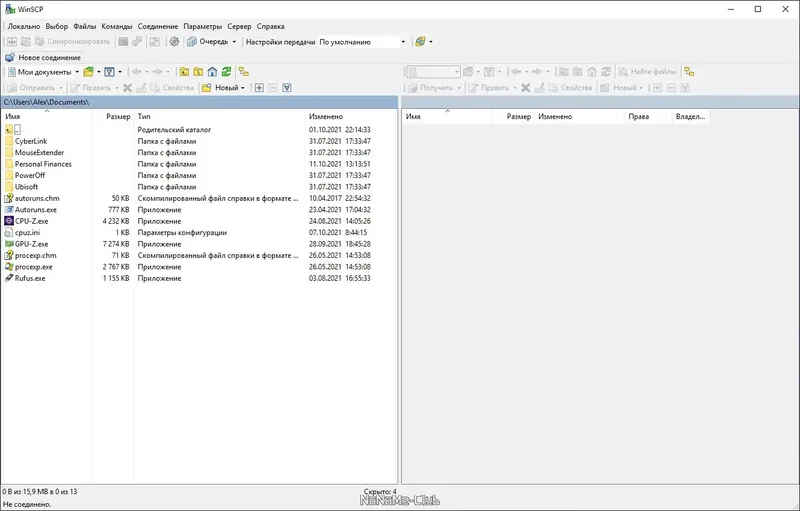Click the local path 'C:\Users\Alex\Documents\' bar
This screenshot has width=800, height=511.
point(199,102)
